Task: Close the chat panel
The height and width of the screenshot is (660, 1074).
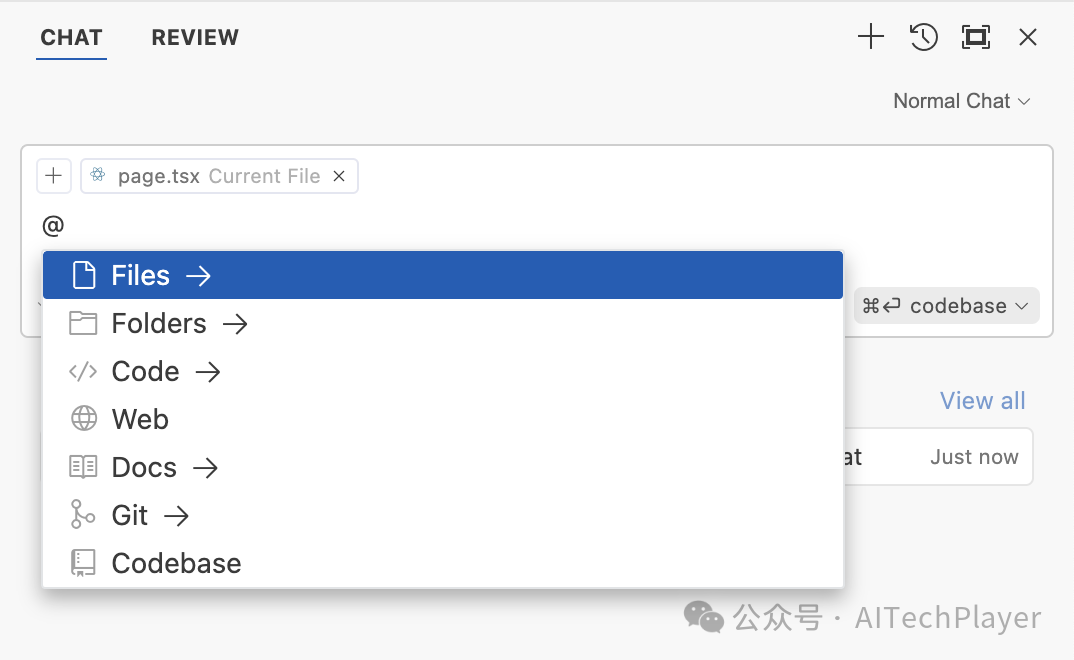Action: (1027, 38)
